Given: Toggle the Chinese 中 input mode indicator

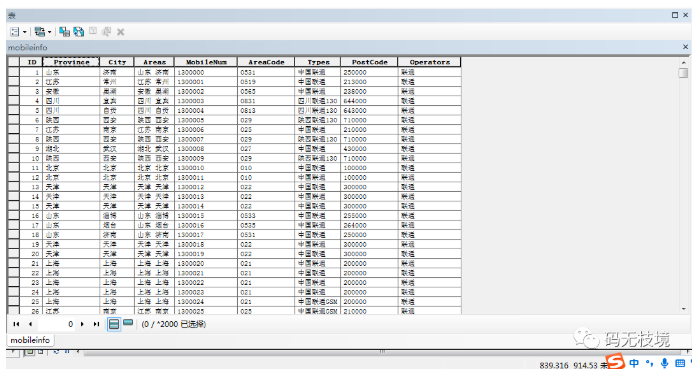Looking at the screenshot, I should 634,363.
